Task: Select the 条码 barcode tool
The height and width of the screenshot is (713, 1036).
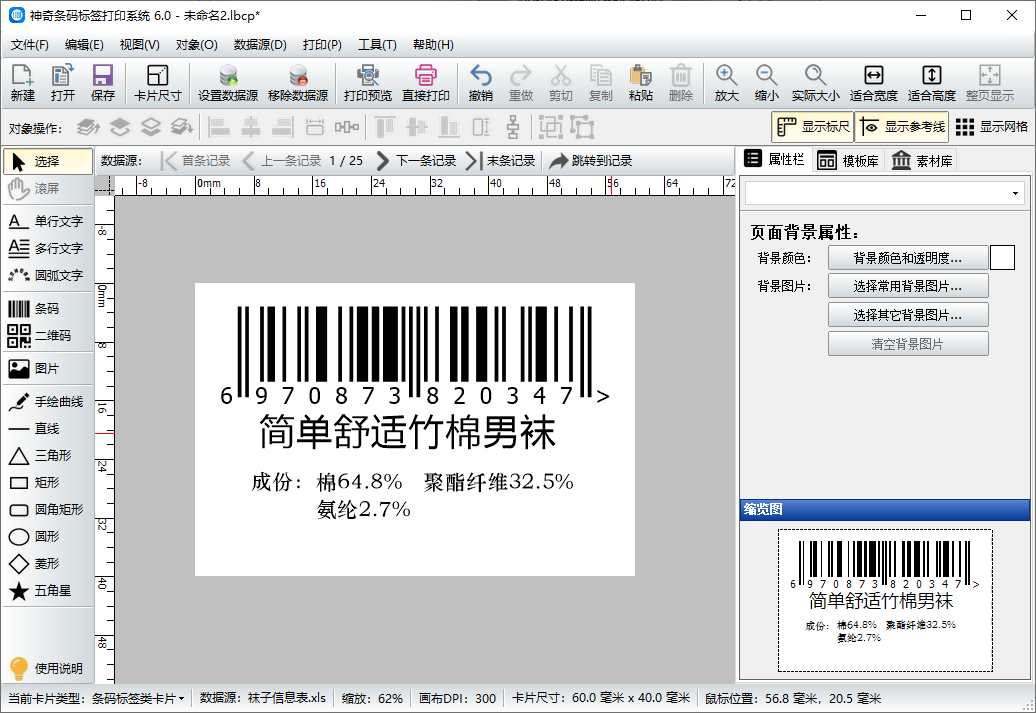Action: pyautogui.click(x=47, y=309)
